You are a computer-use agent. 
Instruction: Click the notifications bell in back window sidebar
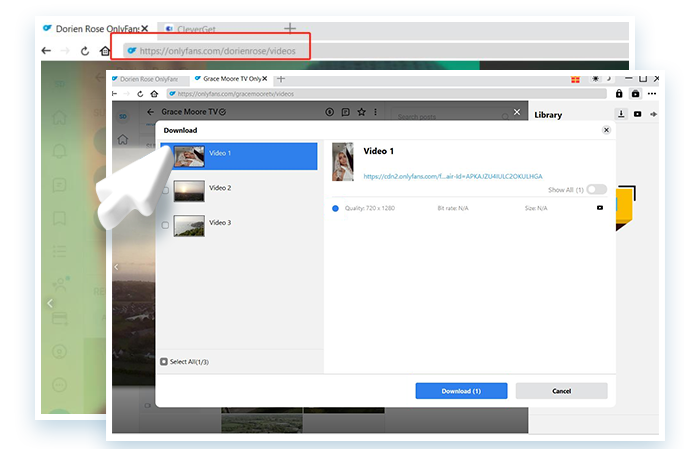(60, 151)
